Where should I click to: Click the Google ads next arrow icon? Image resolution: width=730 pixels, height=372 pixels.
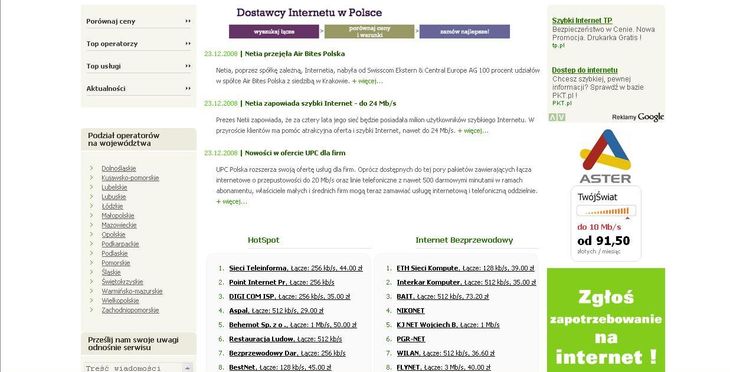[x=561, y=117]
